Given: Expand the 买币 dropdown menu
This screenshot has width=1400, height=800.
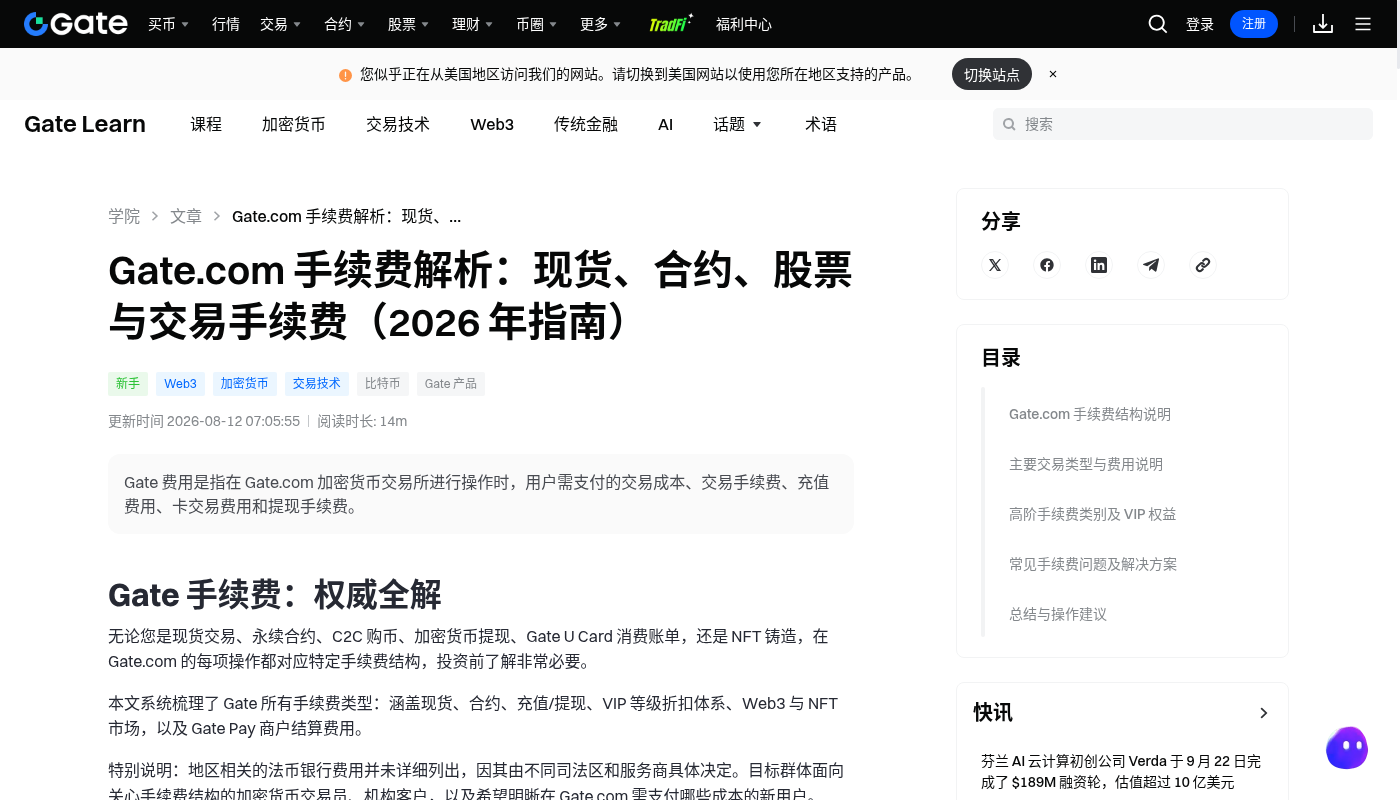Looking at the screenshot, I should pyautogui.click(x=168, y=24).
